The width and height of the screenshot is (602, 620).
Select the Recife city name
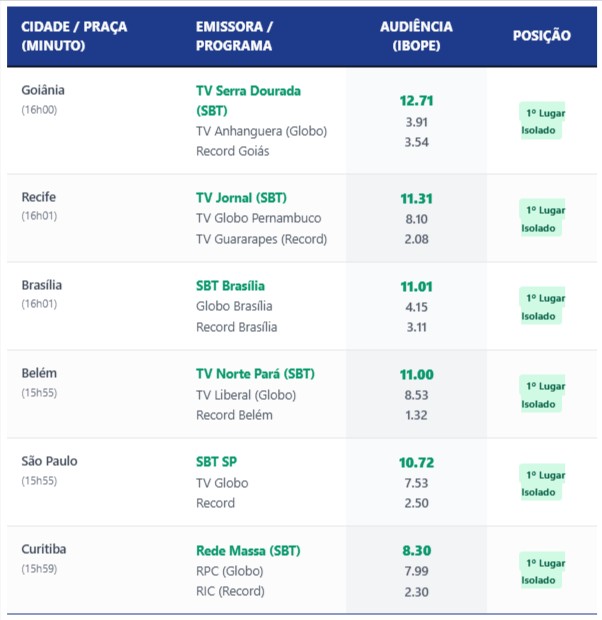point(38,197)
